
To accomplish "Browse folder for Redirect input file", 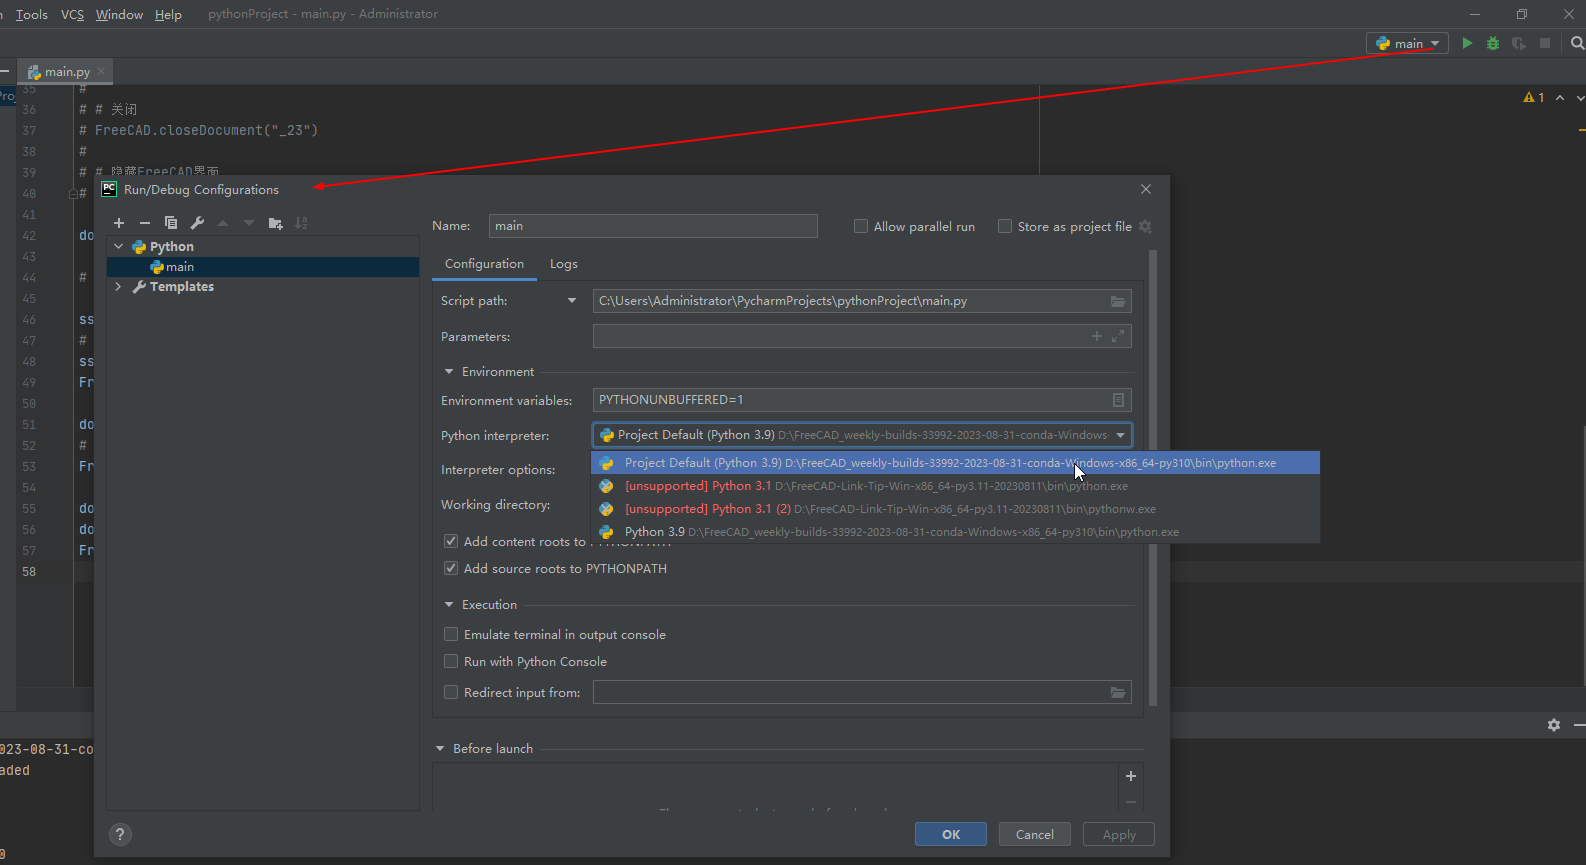I will tap(1118, 692).
